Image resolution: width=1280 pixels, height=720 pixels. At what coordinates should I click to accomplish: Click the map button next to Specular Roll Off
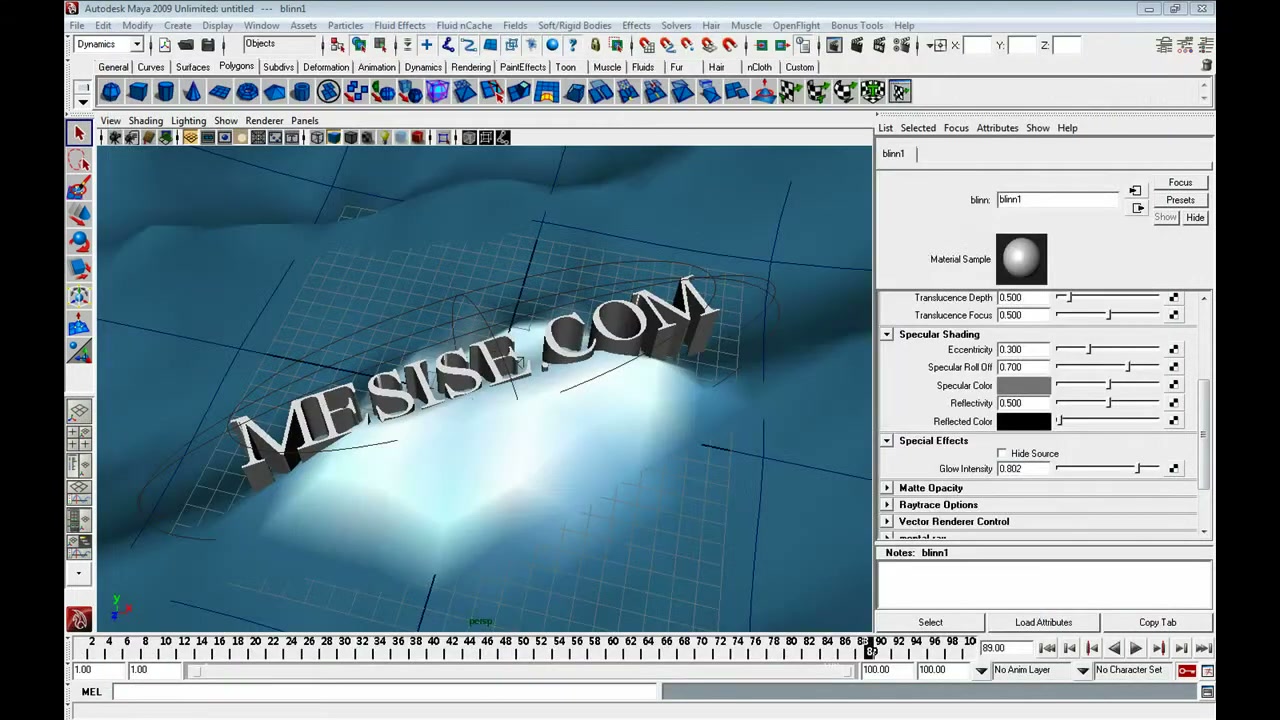coord(1174,367)
